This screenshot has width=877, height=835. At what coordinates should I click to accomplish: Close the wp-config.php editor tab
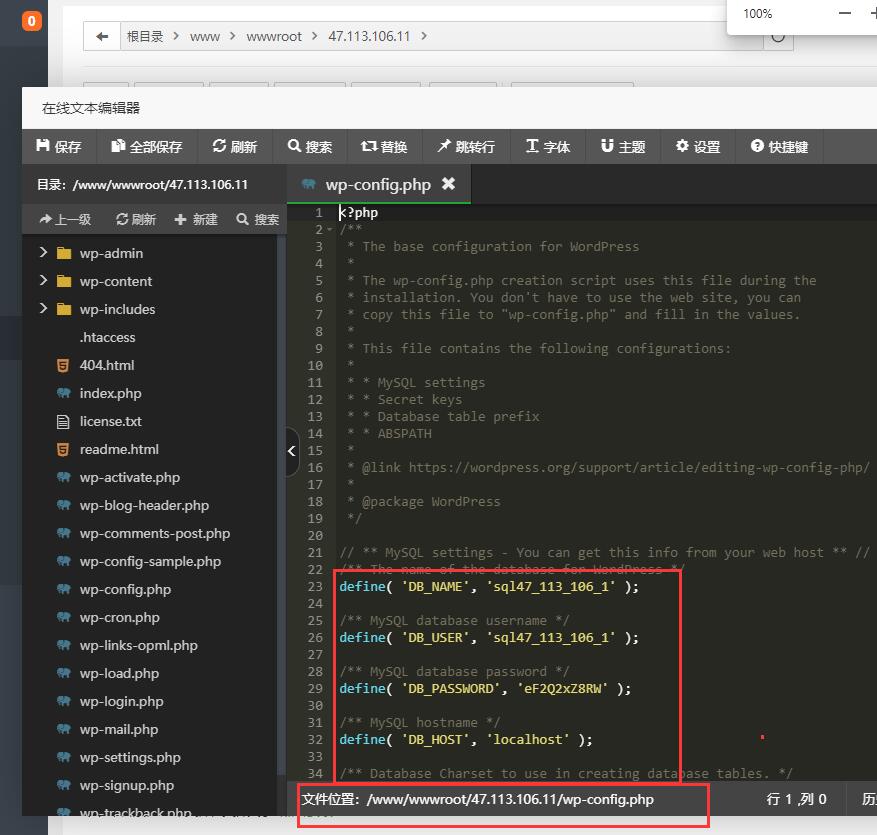pyautogui.click(x=449, y=183)
